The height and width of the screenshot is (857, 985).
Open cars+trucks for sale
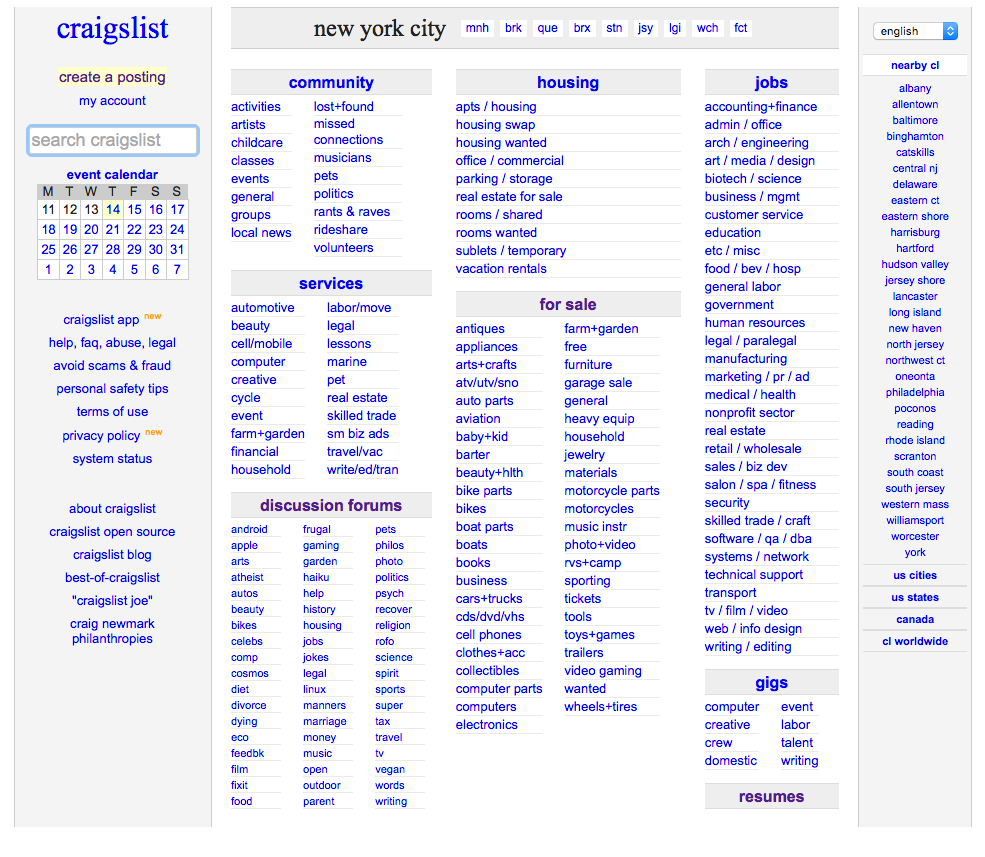click(x=489, y=599)
